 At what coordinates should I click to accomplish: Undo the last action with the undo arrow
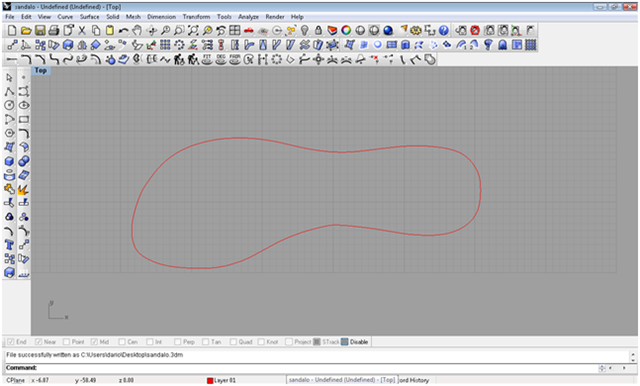pyautogui.click(x=124, y=31)
